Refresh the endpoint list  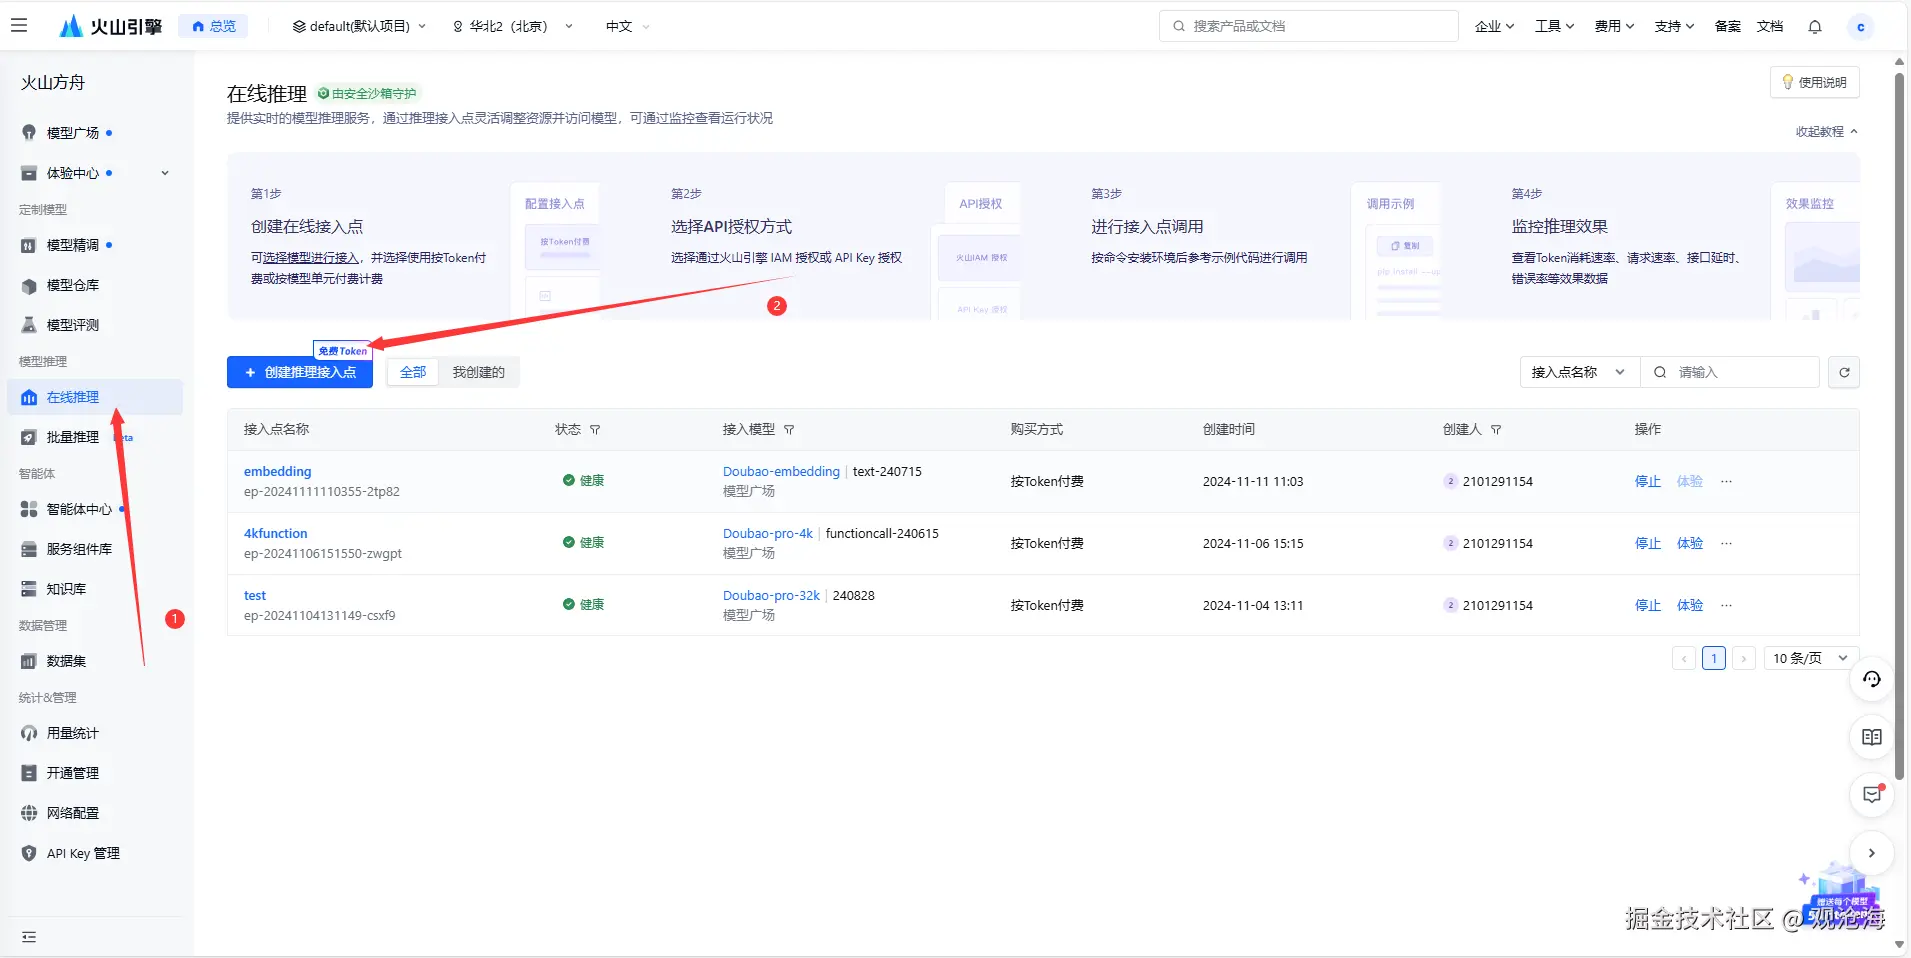[1844, 372]
